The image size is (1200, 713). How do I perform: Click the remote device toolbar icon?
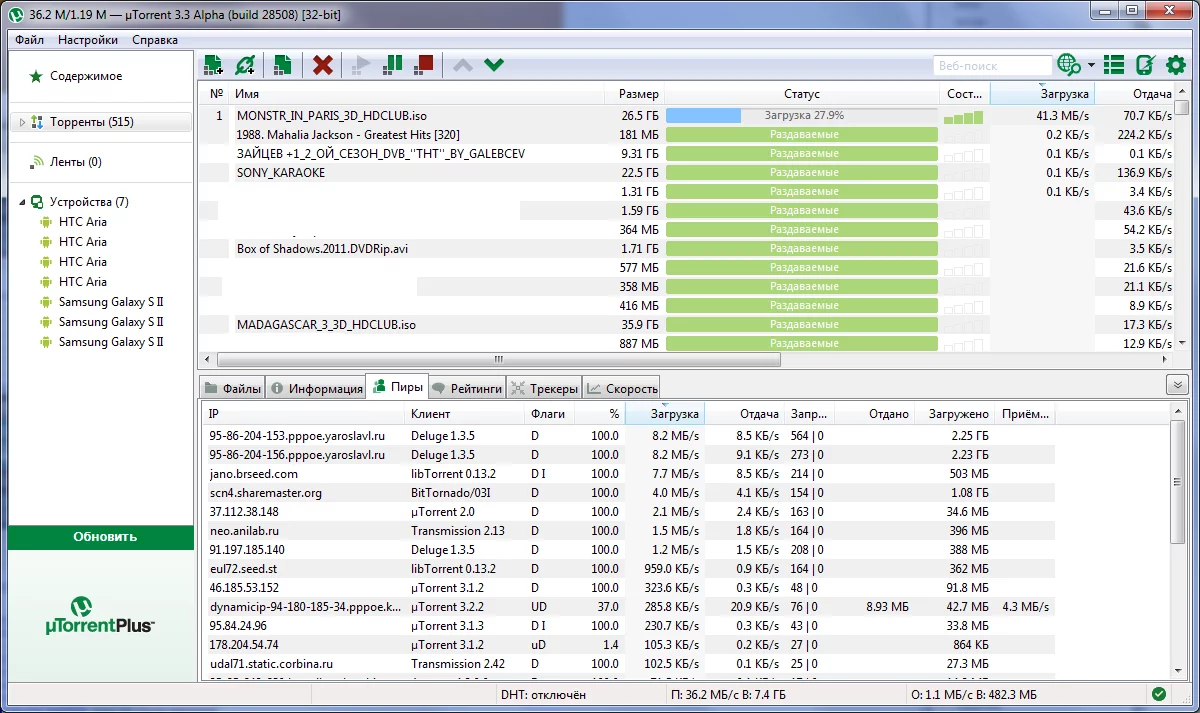tap(1146, 65)
